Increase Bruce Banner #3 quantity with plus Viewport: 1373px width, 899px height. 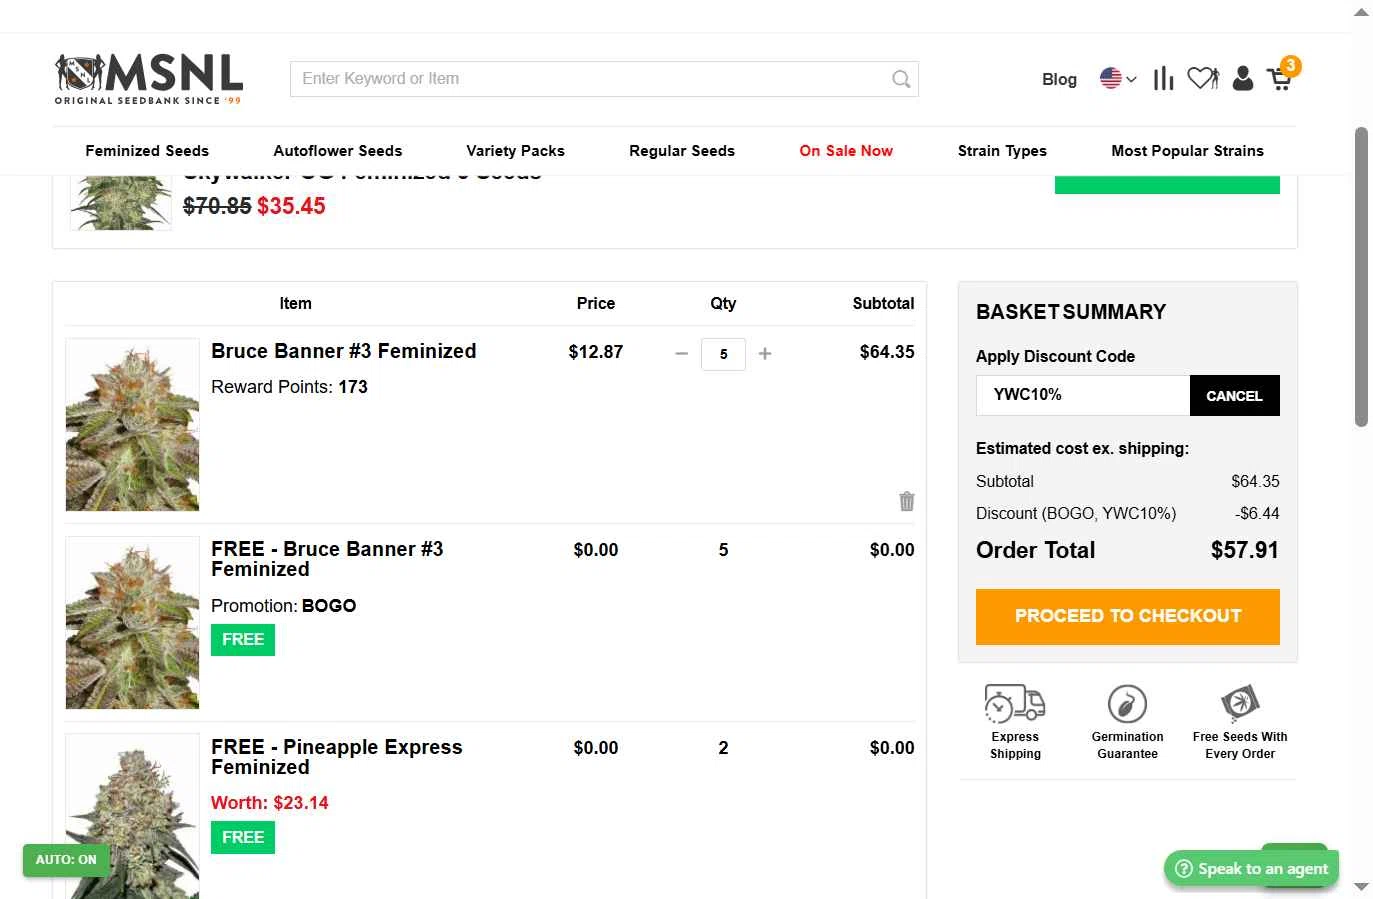[765, 354]
